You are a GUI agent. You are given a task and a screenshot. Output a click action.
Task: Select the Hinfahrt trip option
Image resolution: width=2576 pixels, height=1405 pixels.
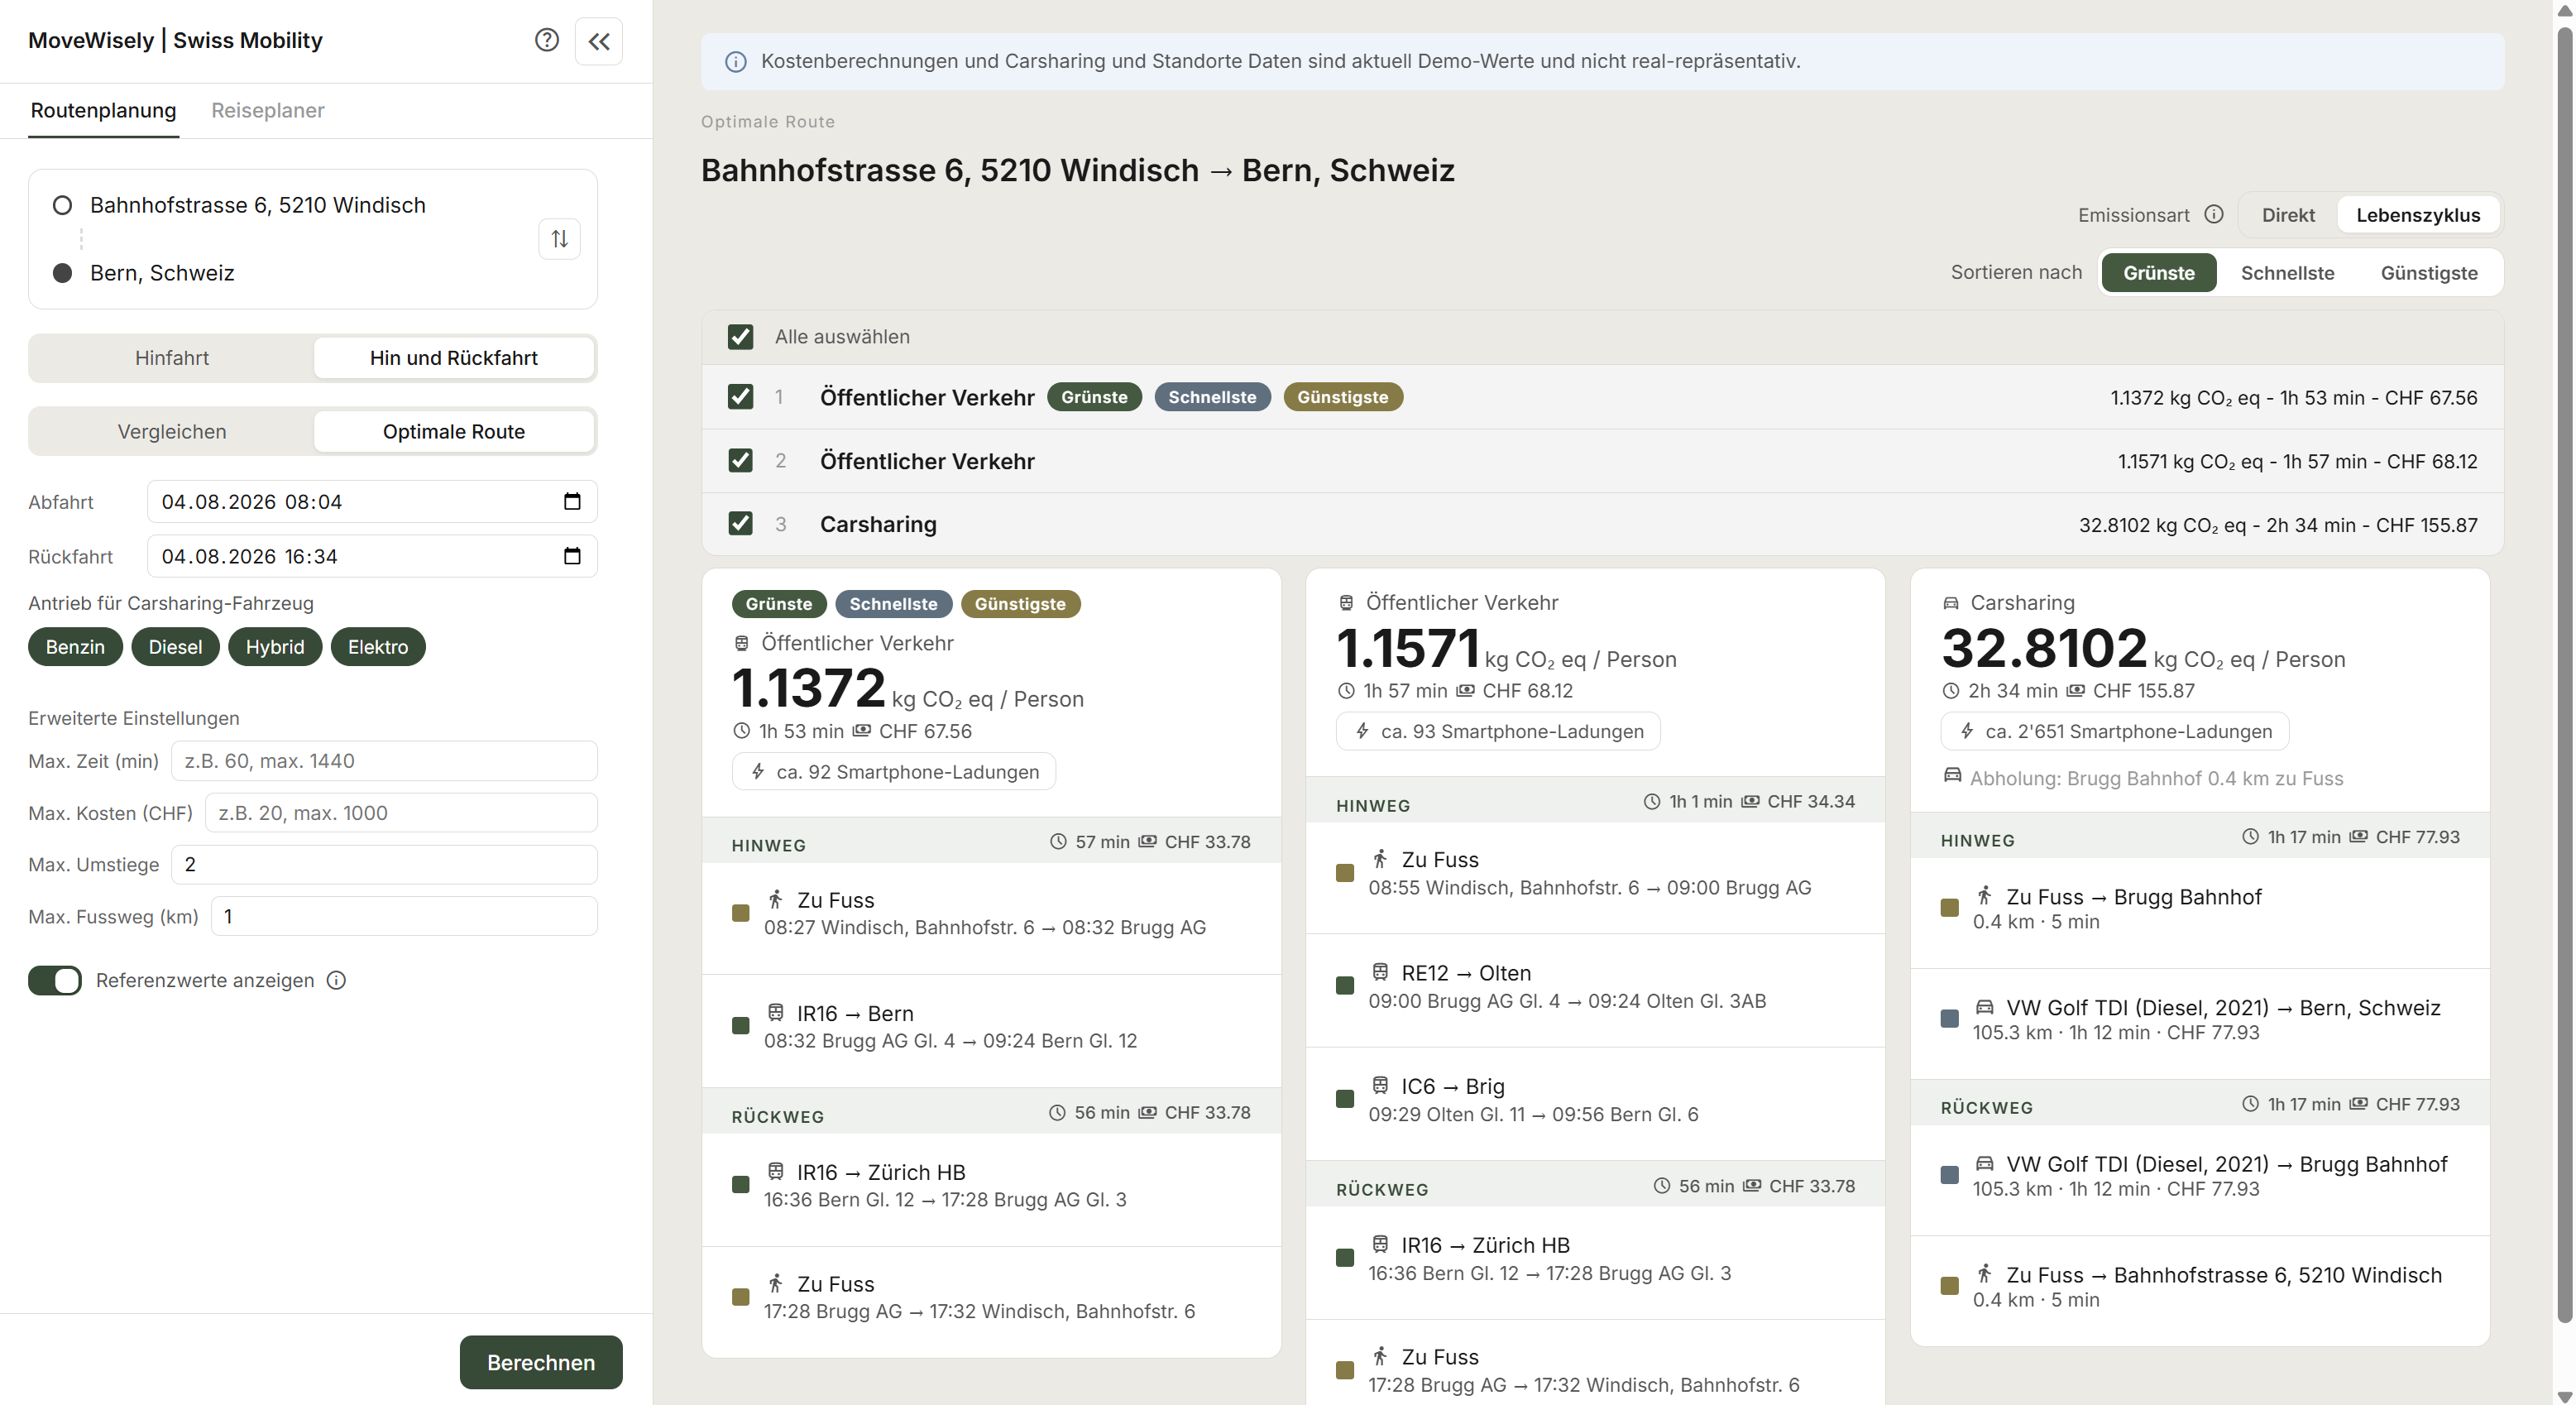pyautogui.click(x=172, y=358)
